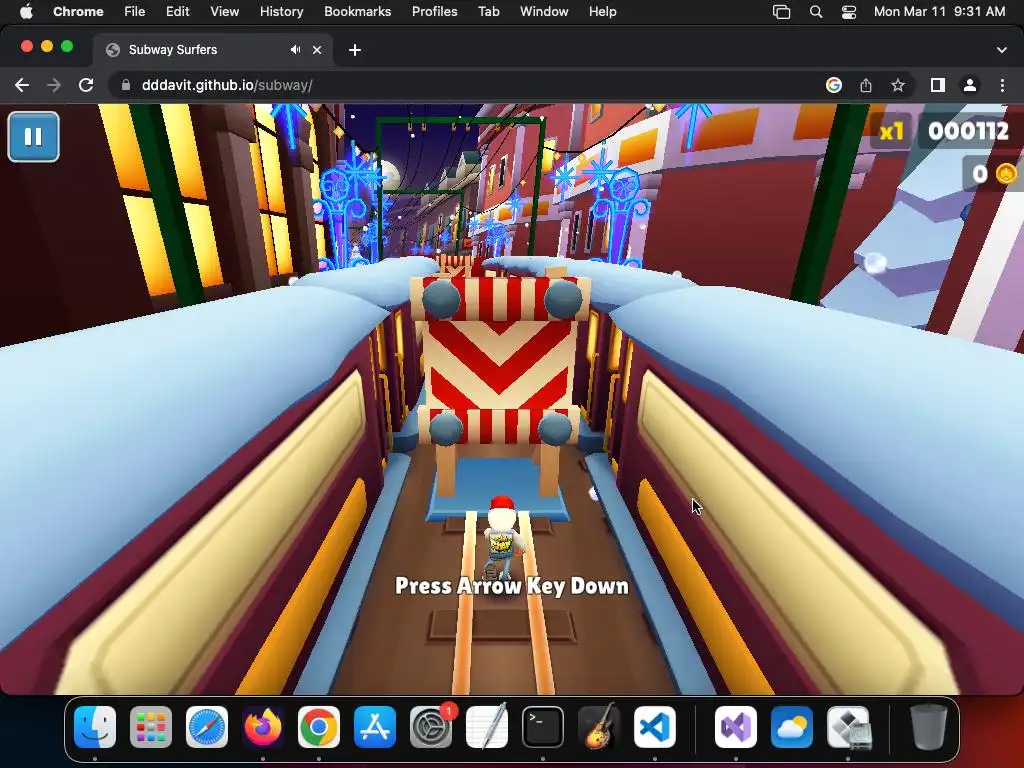
Task: Open the Weather app from the Dock
Action: pyautogui.click(x=792, y=727)
